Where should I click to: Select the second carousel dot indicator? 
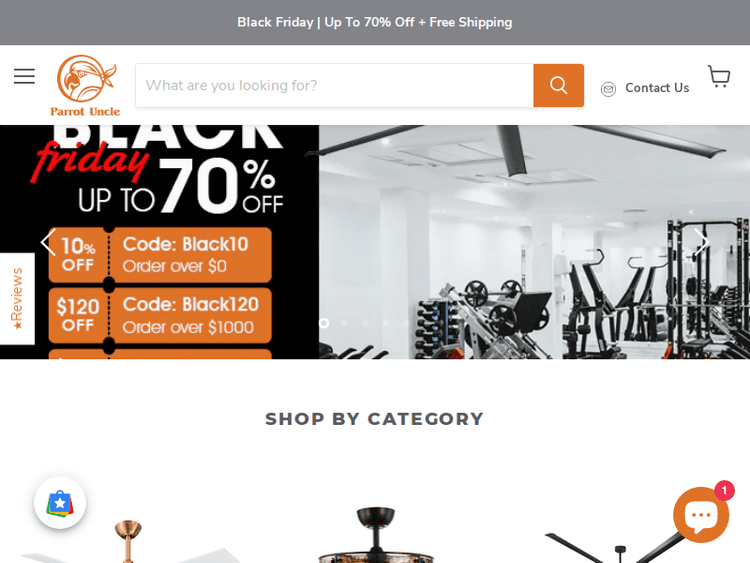point(344,323)
